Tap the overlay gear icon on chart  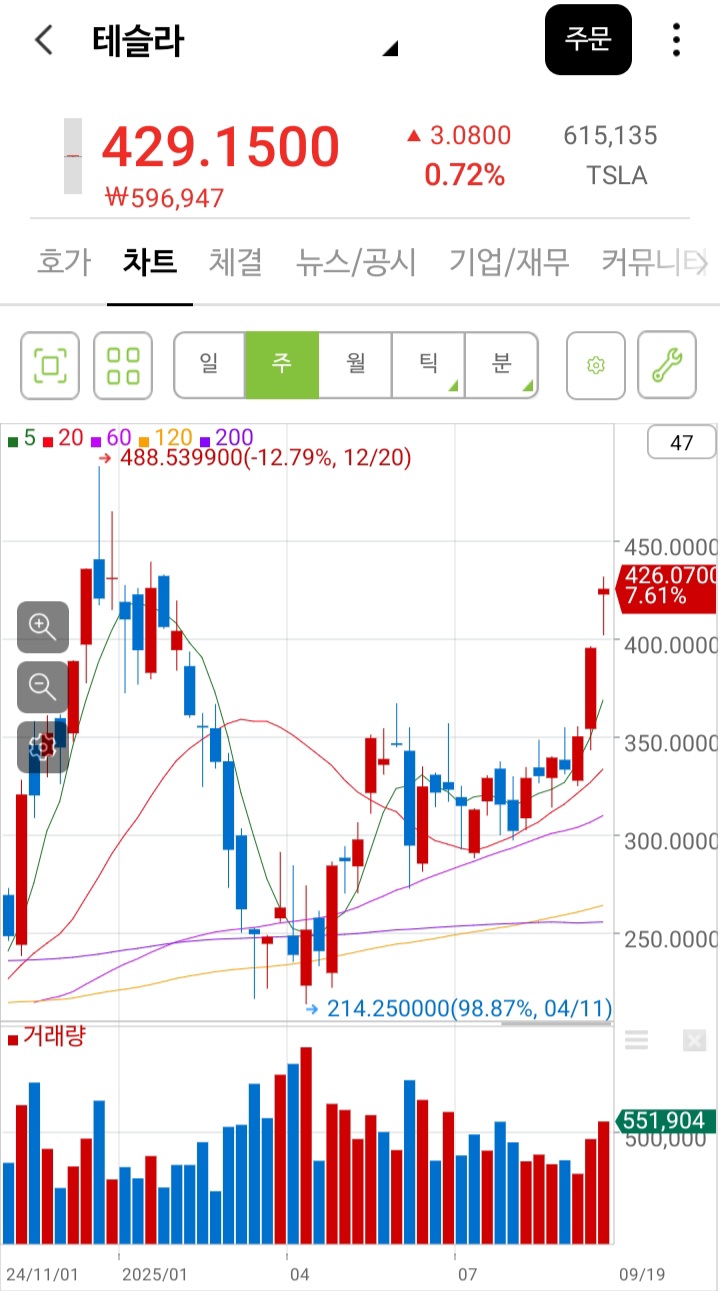pyautogui.click(x=43, y=746)
